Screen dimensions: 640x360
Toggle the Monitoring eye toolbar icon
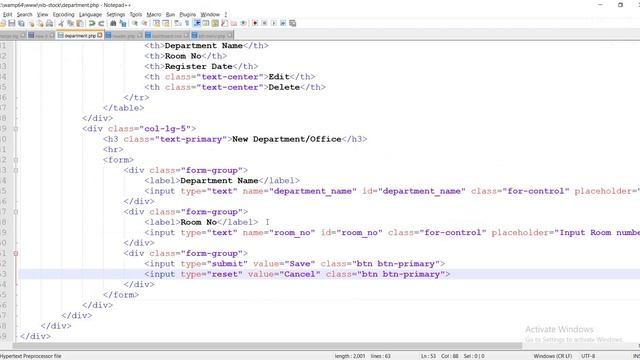(x=243, y=23)
